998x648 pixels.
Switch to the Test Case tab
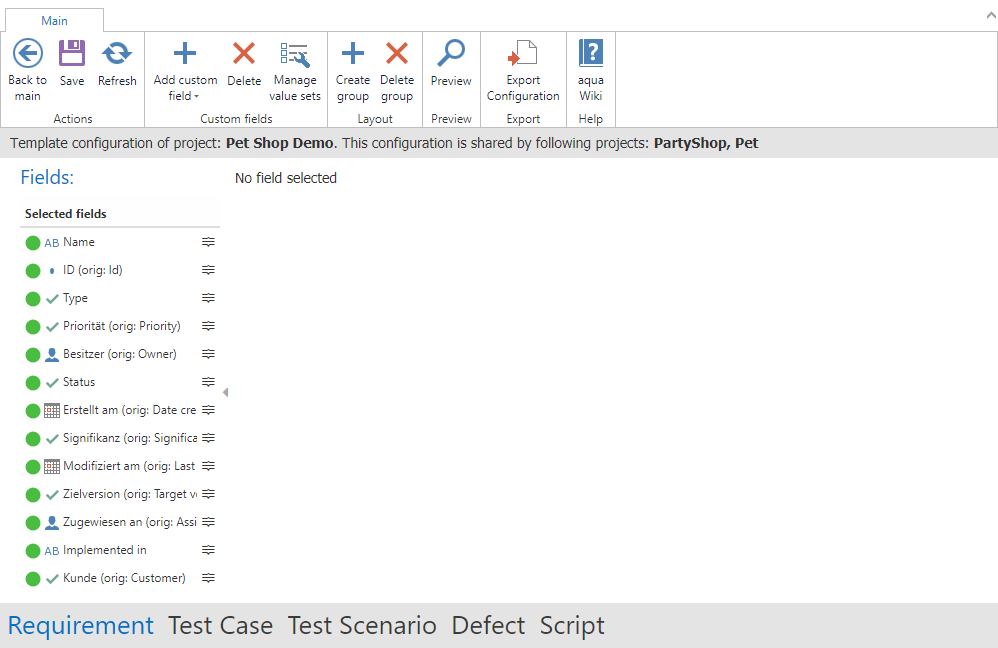coord(220,626)
